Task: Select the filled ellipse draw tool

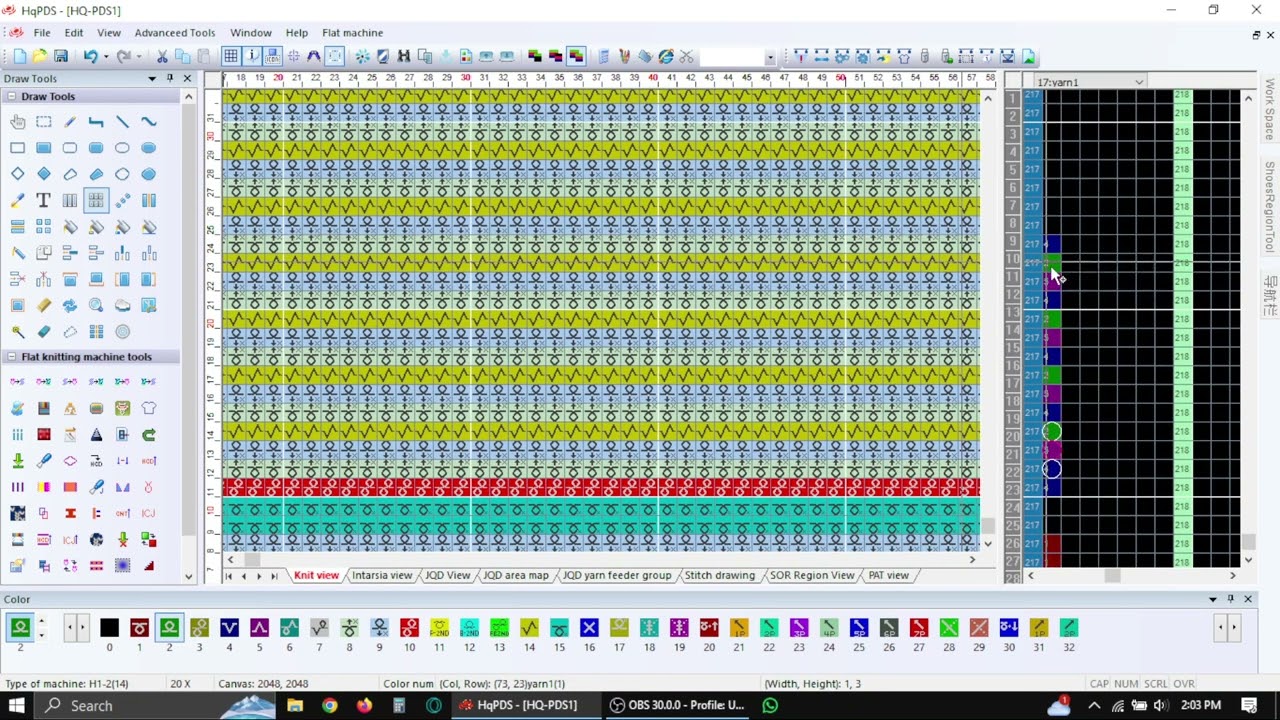Action: pos(148,148)
